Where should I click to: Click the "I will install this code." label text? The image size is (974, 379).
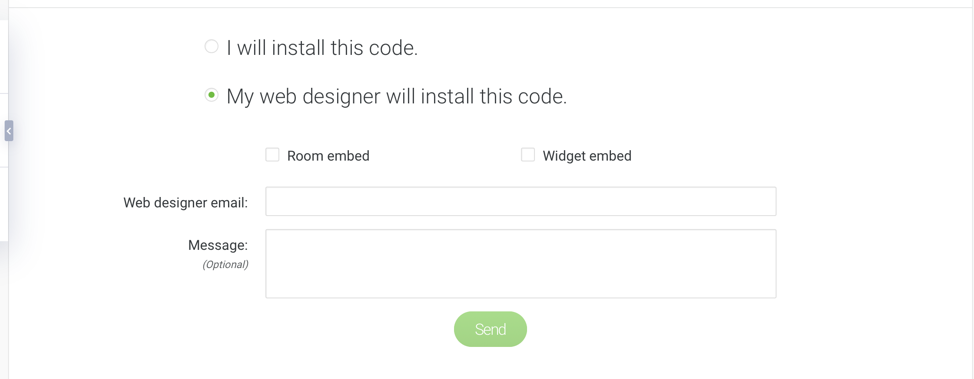[322, 48]
